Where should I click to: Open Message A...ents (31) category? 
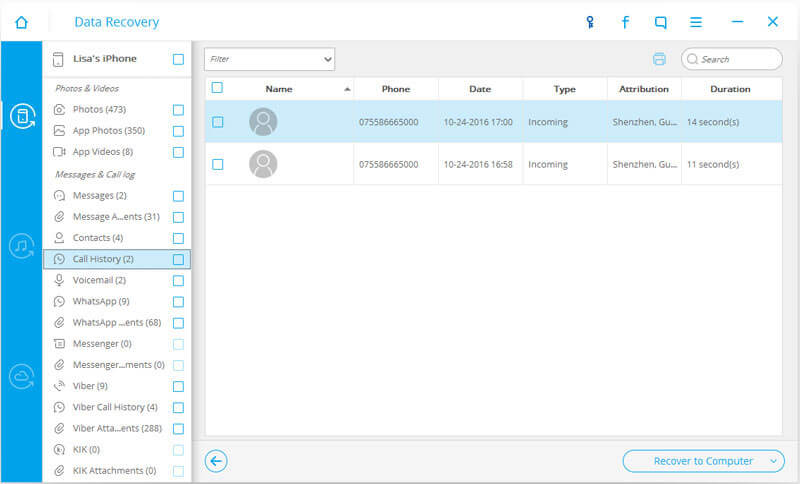pos(117,217)
